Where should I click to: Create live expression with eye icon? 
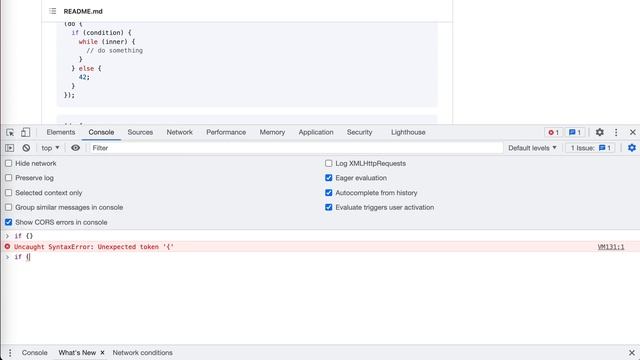pyautogui.click(x=76, y=148)
